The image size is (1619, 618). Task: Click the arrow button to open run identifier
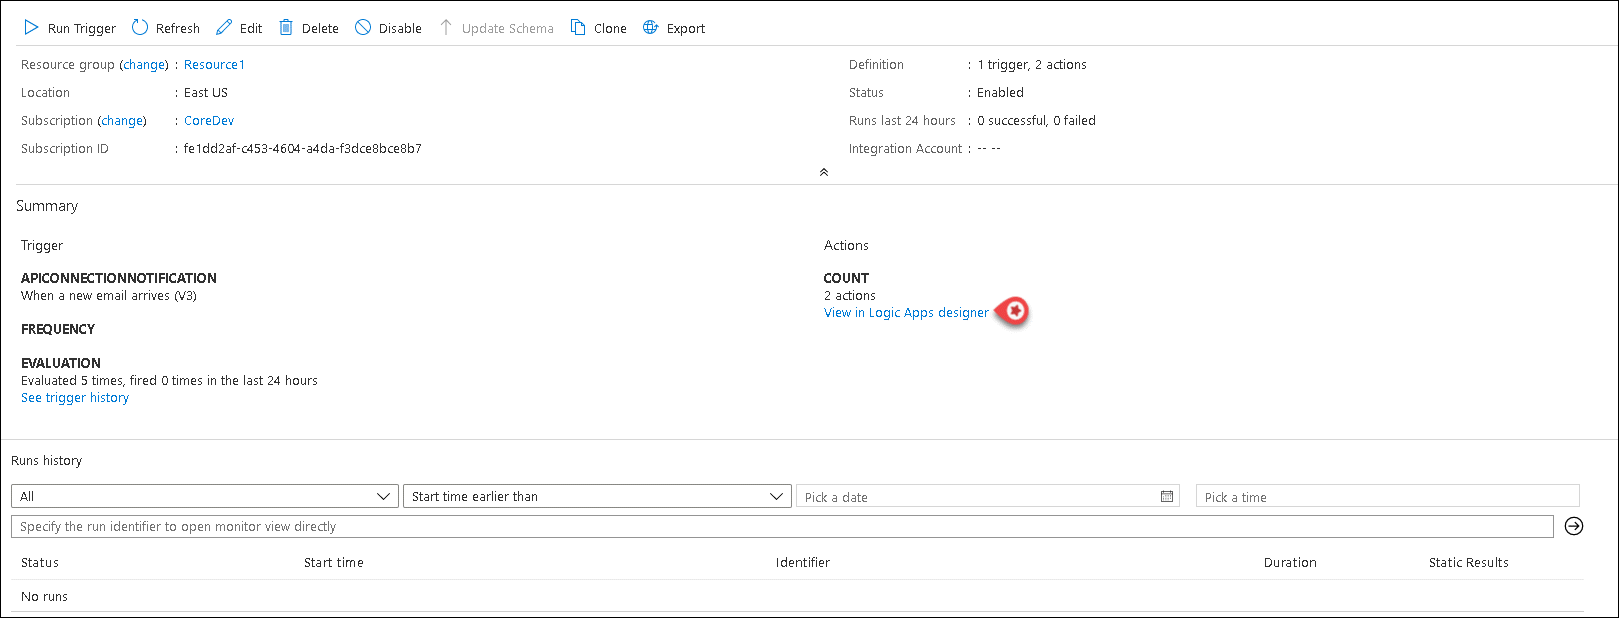coord(1573,526)
